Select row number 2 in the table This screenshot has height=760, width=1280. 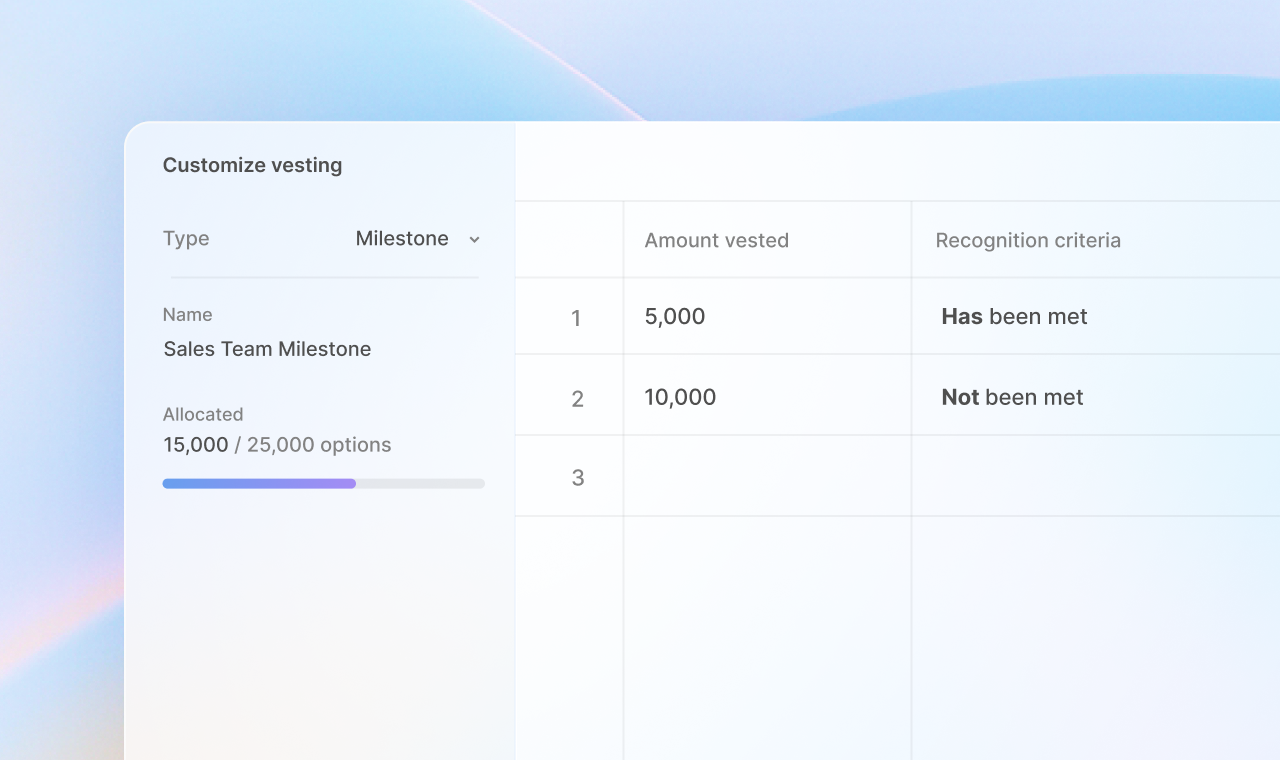(577, 398)
